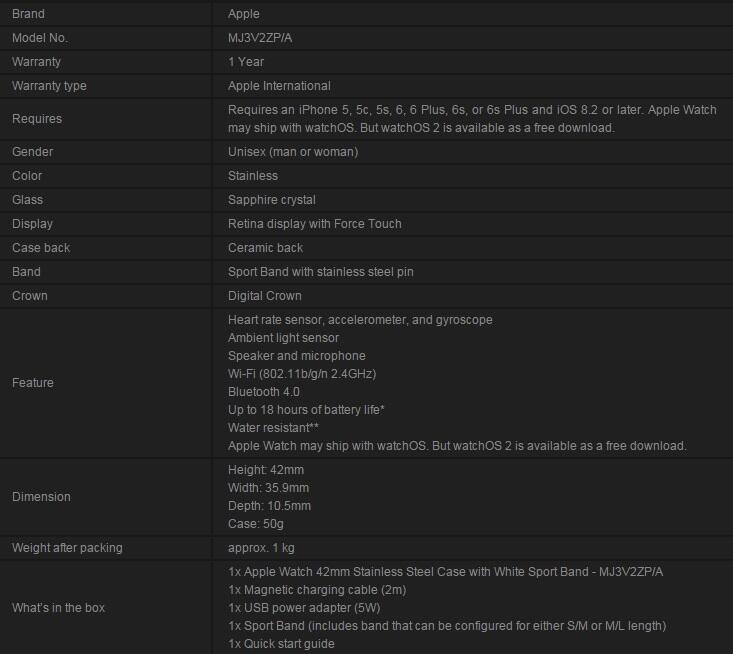Select the Ceramic back value

coord(266,248)
